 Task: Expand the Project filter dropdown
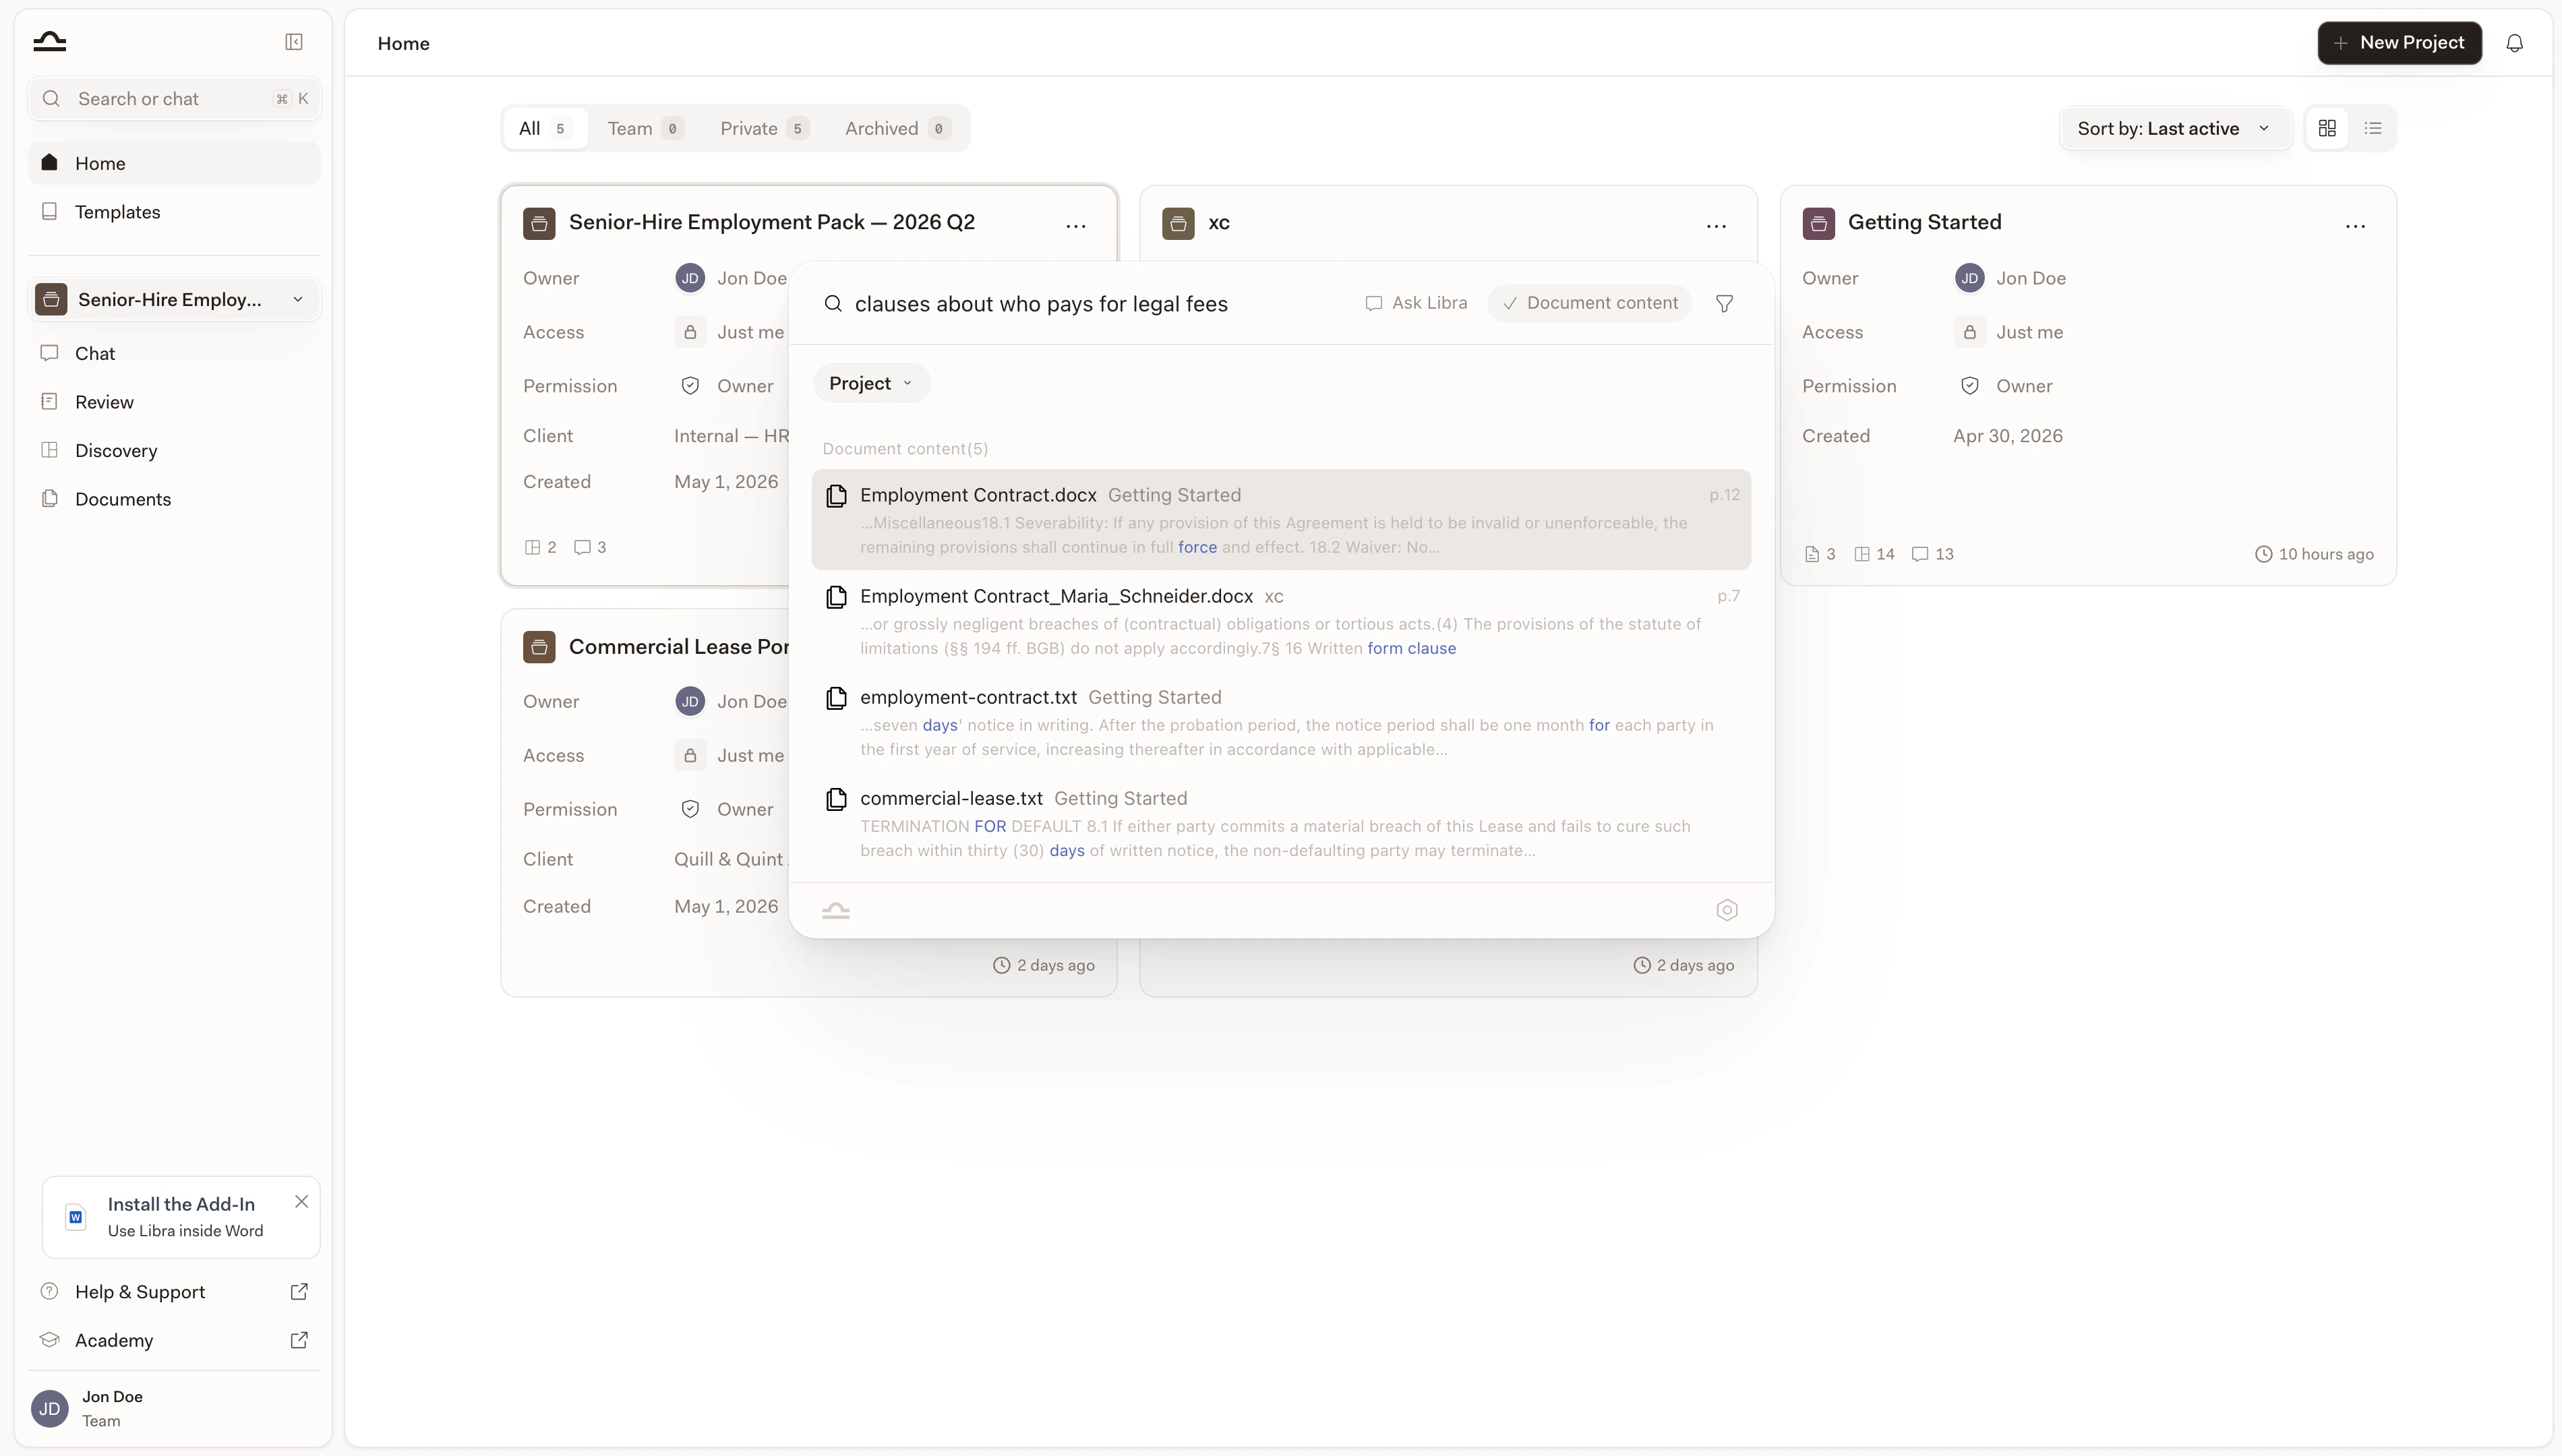pos(871,383)
